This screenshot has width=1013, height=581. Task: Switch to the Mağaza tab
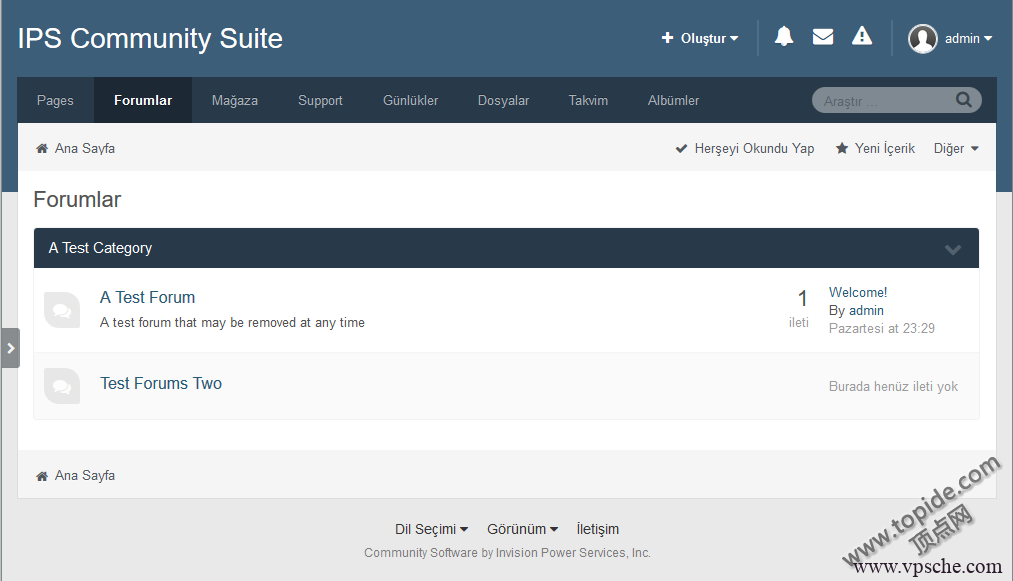(x=234, y=100)
